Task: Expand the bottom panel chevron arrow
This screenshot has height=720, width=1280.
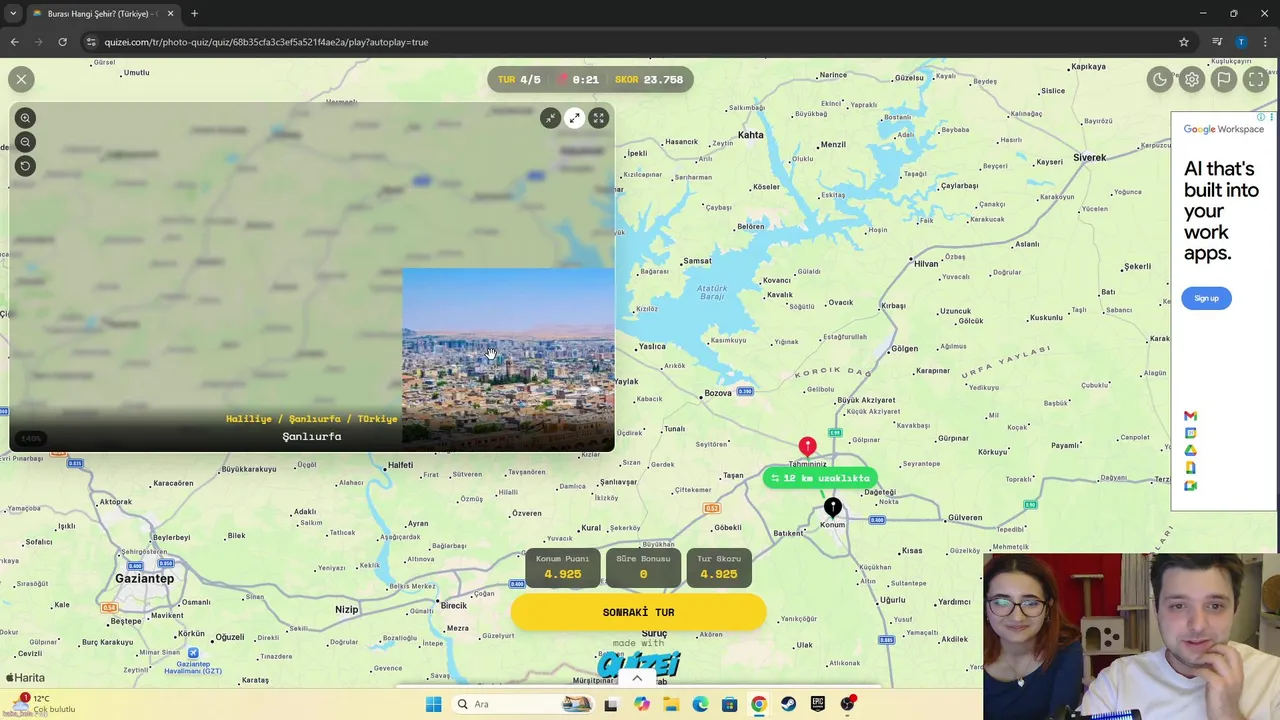Action: [637, 678]
